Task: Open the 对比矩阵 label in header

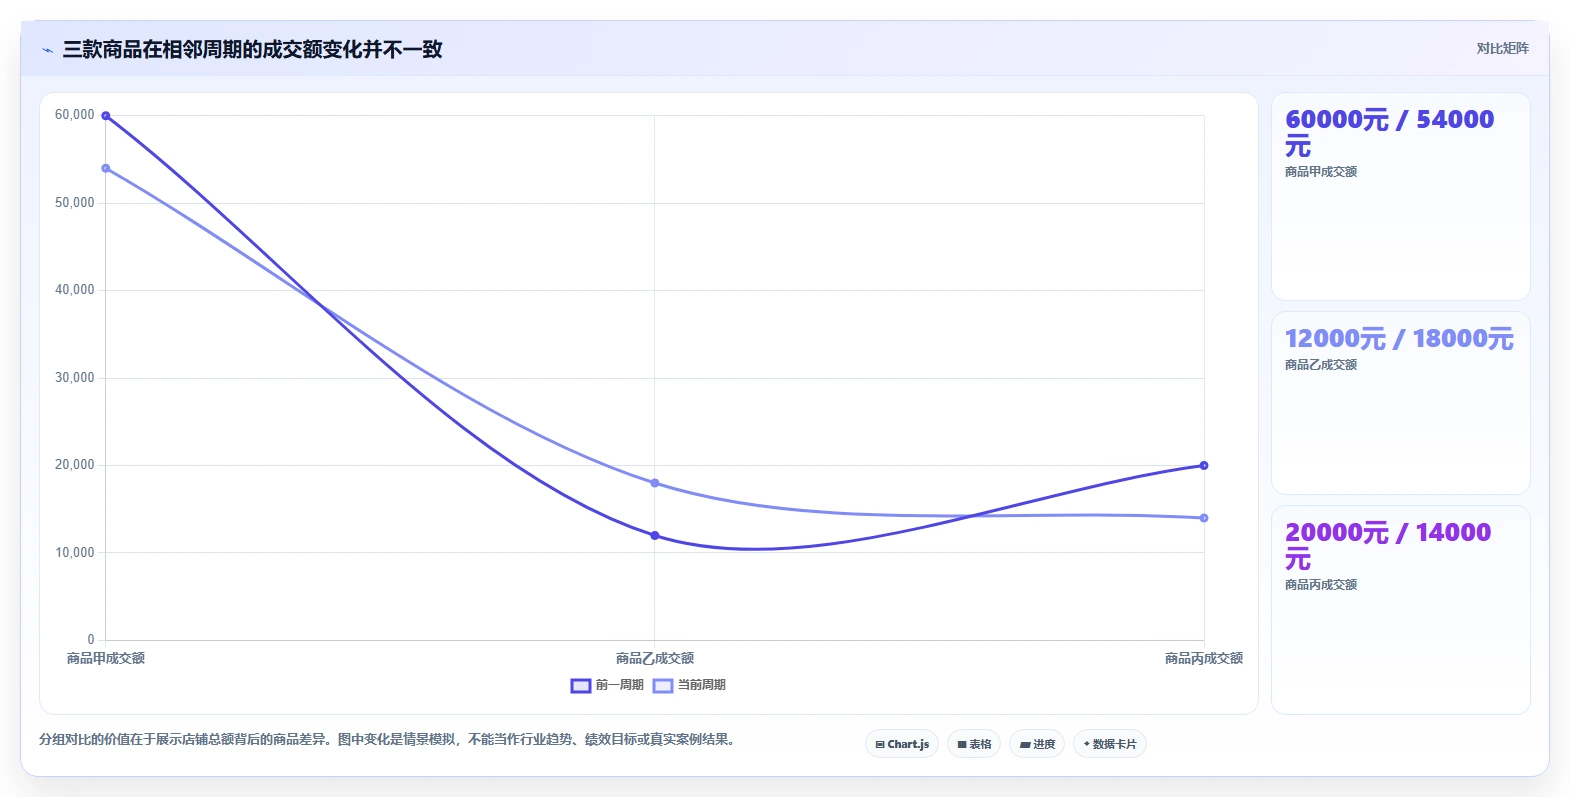Action: pyautogui.click(x=1503, y=48)
